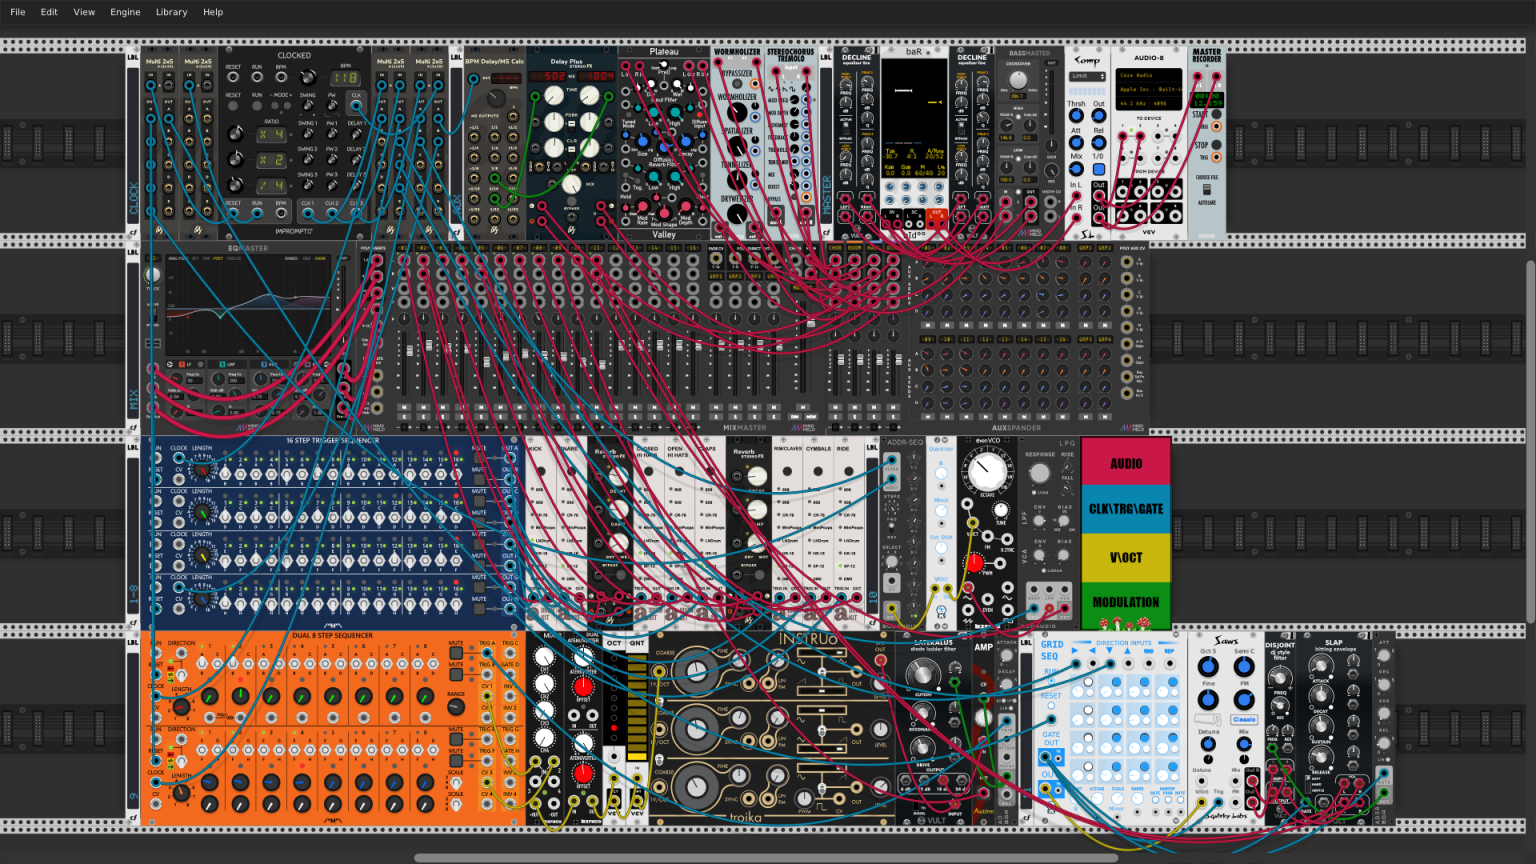Flip the Master Recorder autosave switch
The height and width of the screenshot is (864, 1536).
pyautogui.click(x=1207, y=189)
